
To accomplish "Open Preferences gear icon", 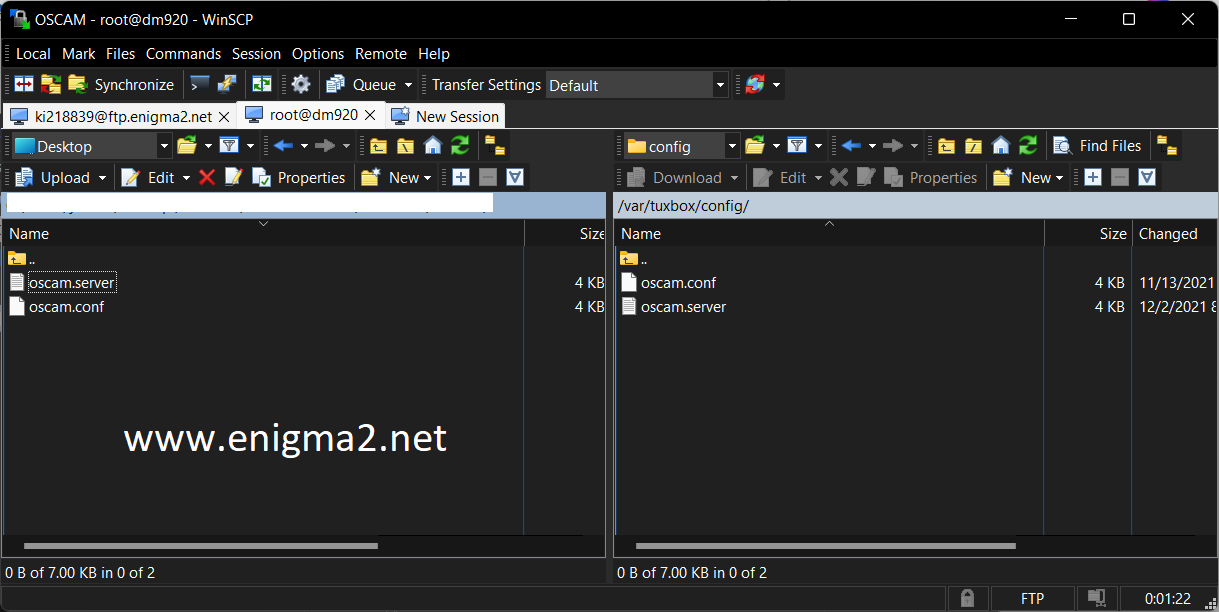I will [301, 85].
